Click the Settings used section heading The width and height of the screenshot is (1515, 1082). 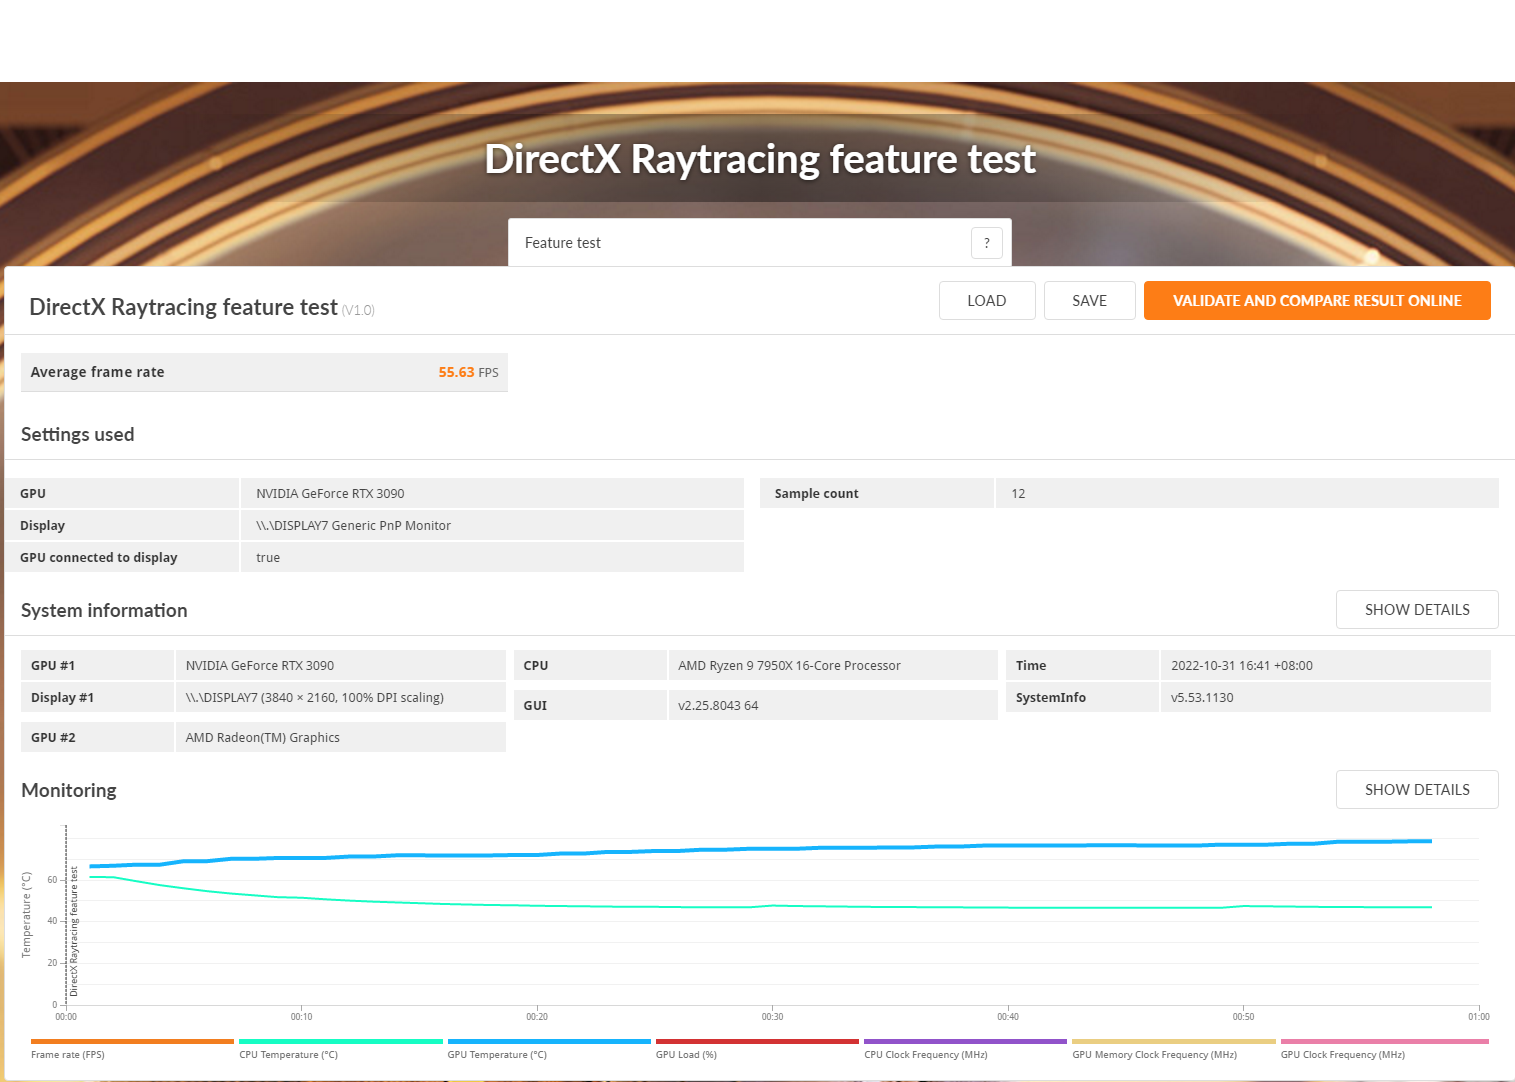77,434
